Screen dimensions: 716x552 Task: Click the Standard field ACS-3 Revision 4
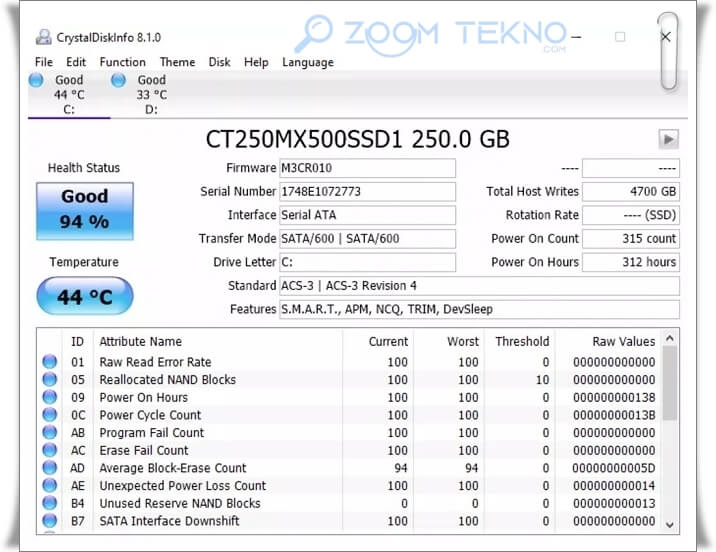coord(479,286)
